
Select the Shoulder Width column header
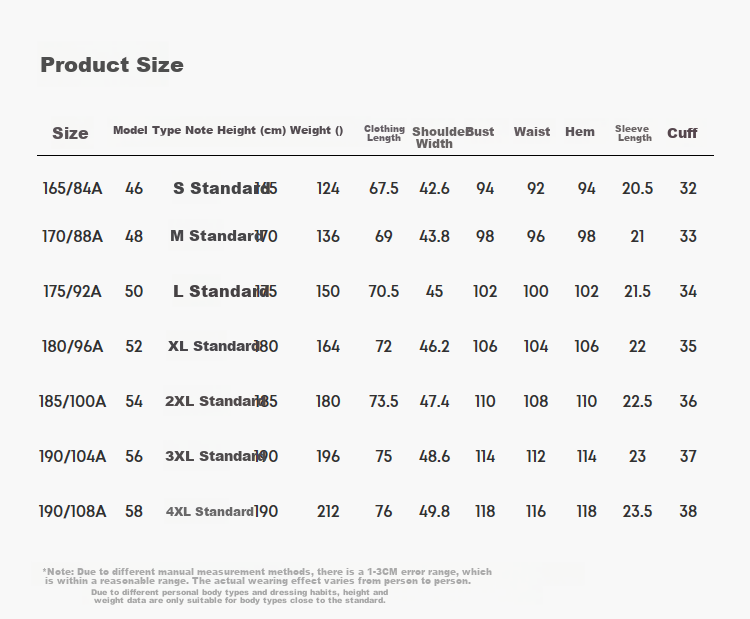436,137
